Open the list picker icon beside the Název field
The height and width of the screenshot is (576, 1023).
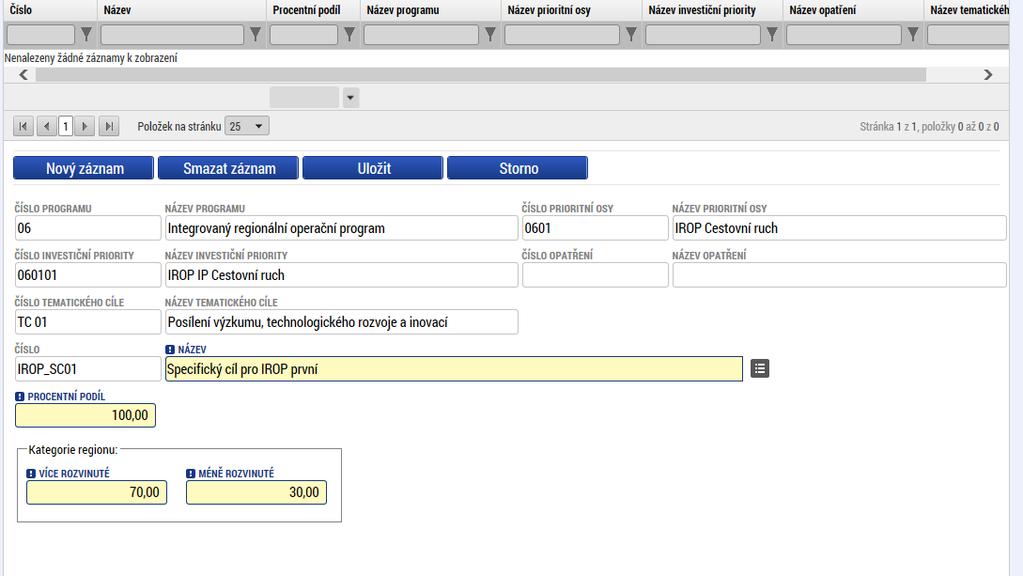[759, 369]
